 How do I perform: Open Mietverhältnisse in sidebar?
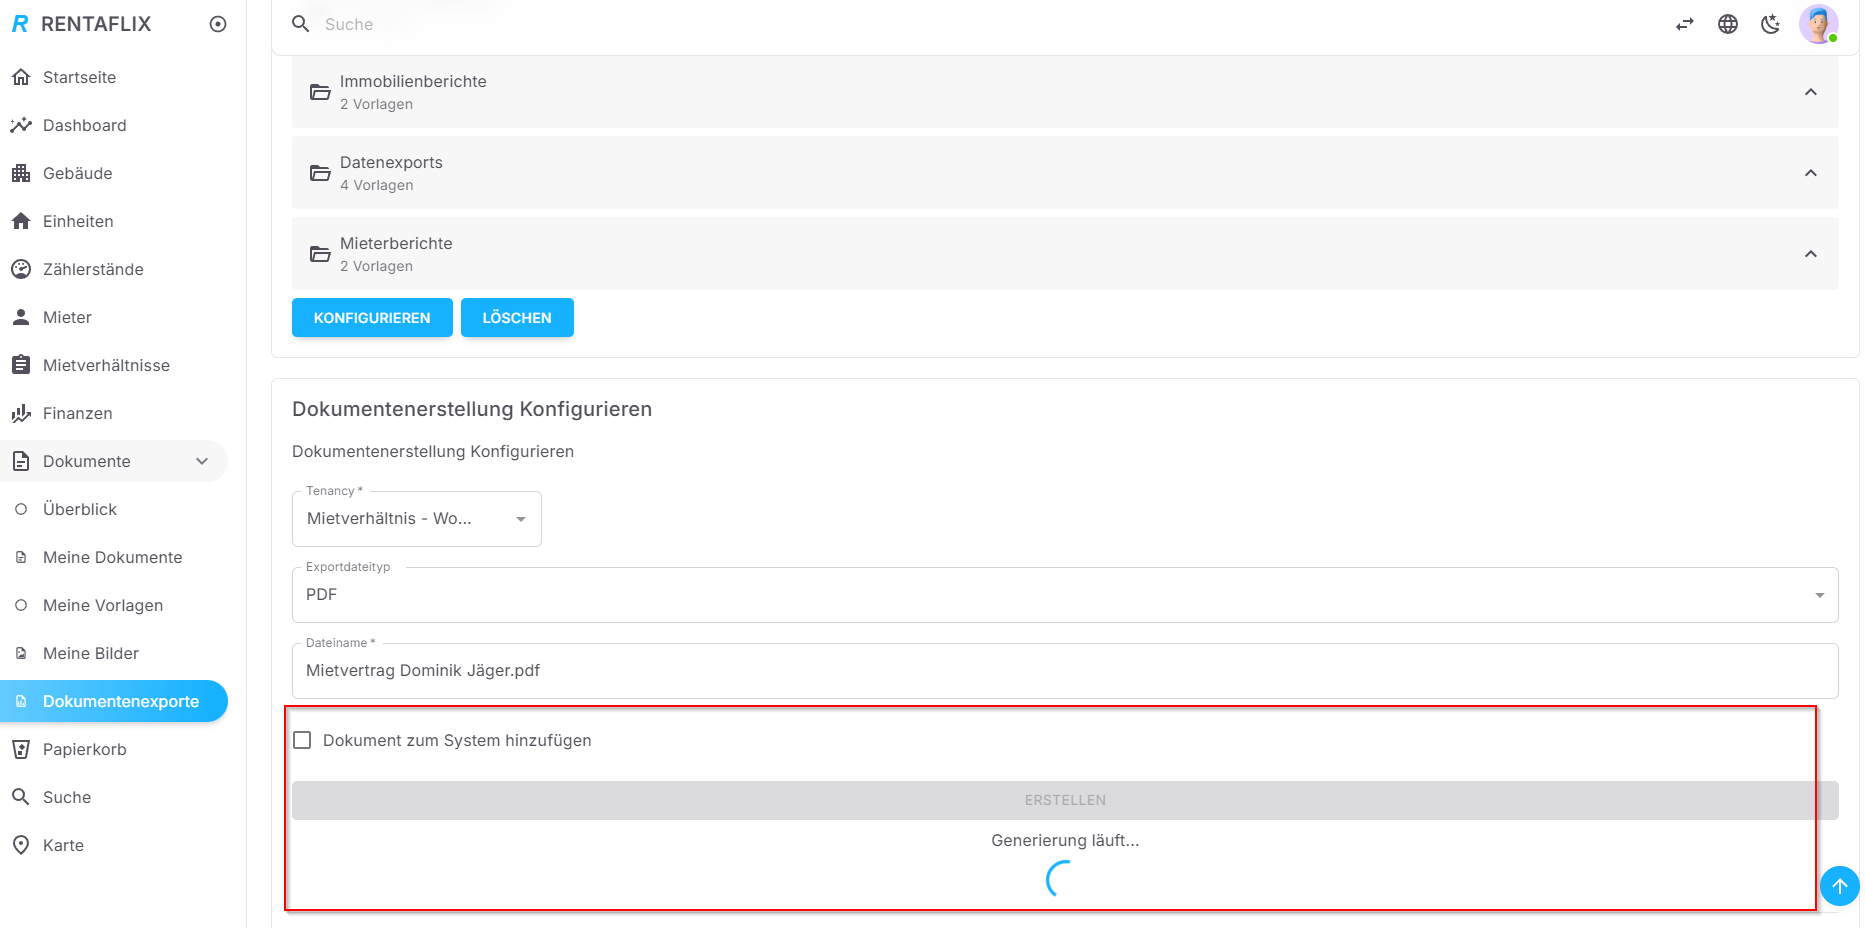(106, 365)
